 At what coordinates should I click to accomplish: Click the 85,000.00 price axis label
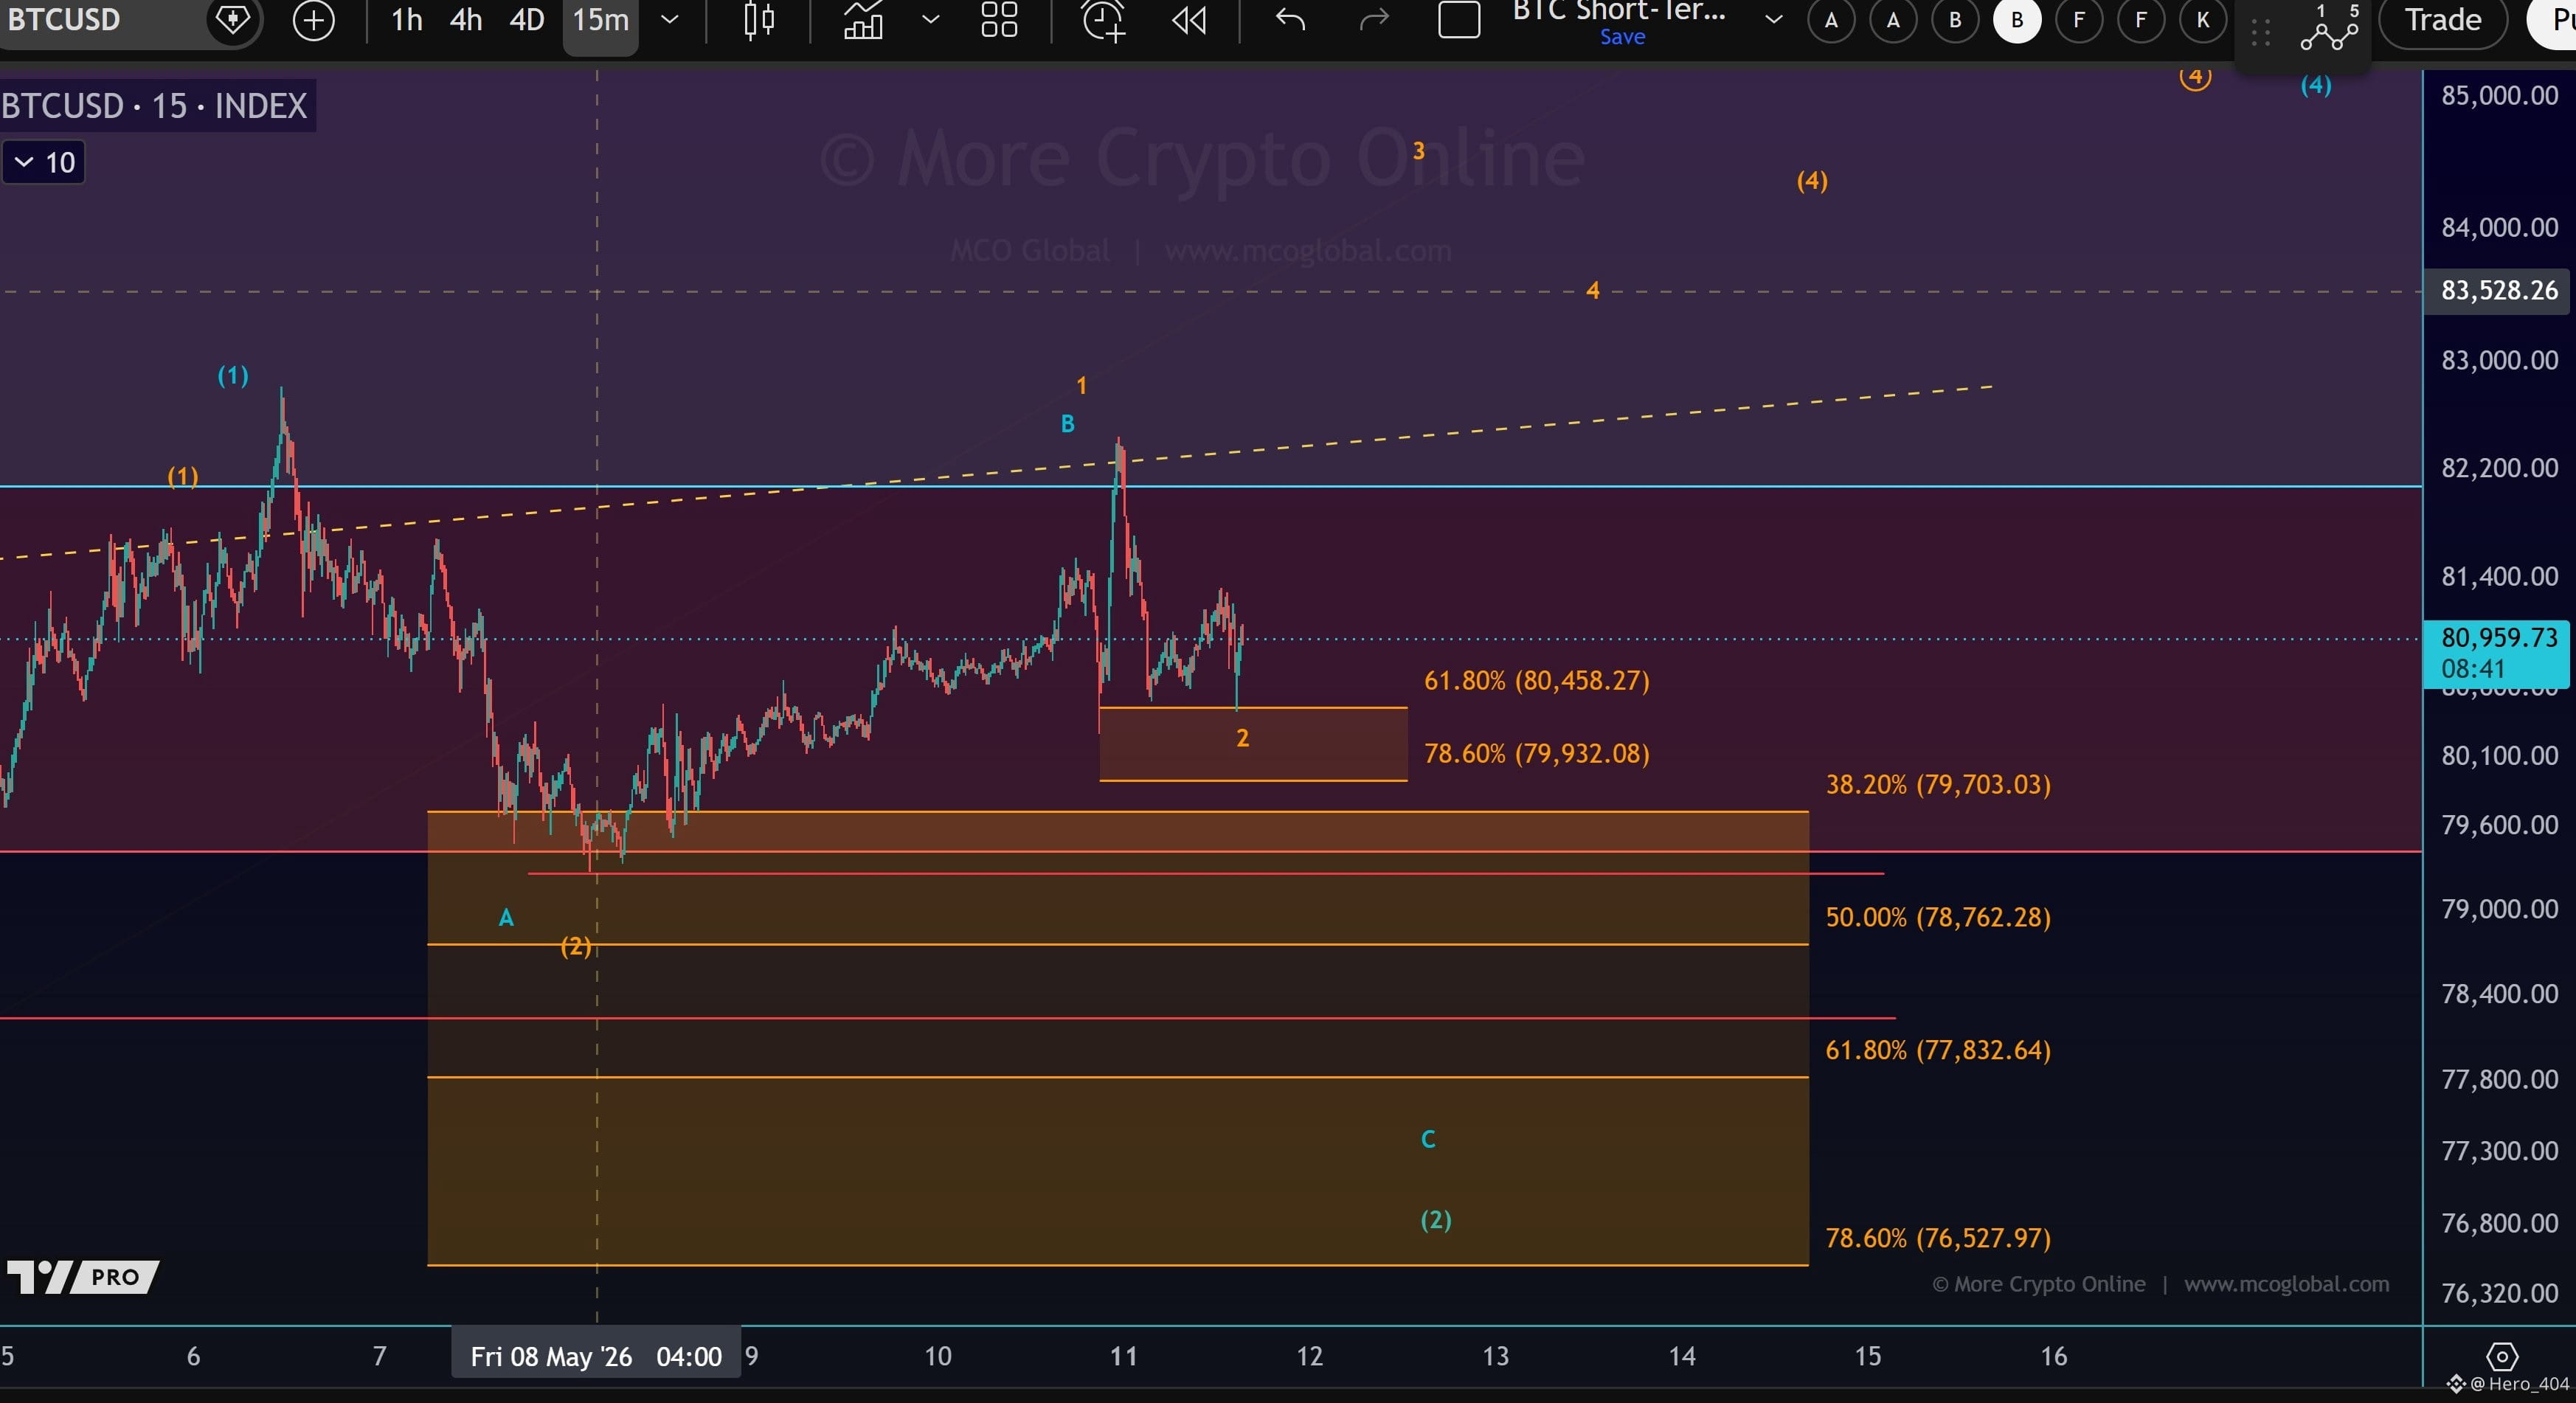[x=2499, y=96]
